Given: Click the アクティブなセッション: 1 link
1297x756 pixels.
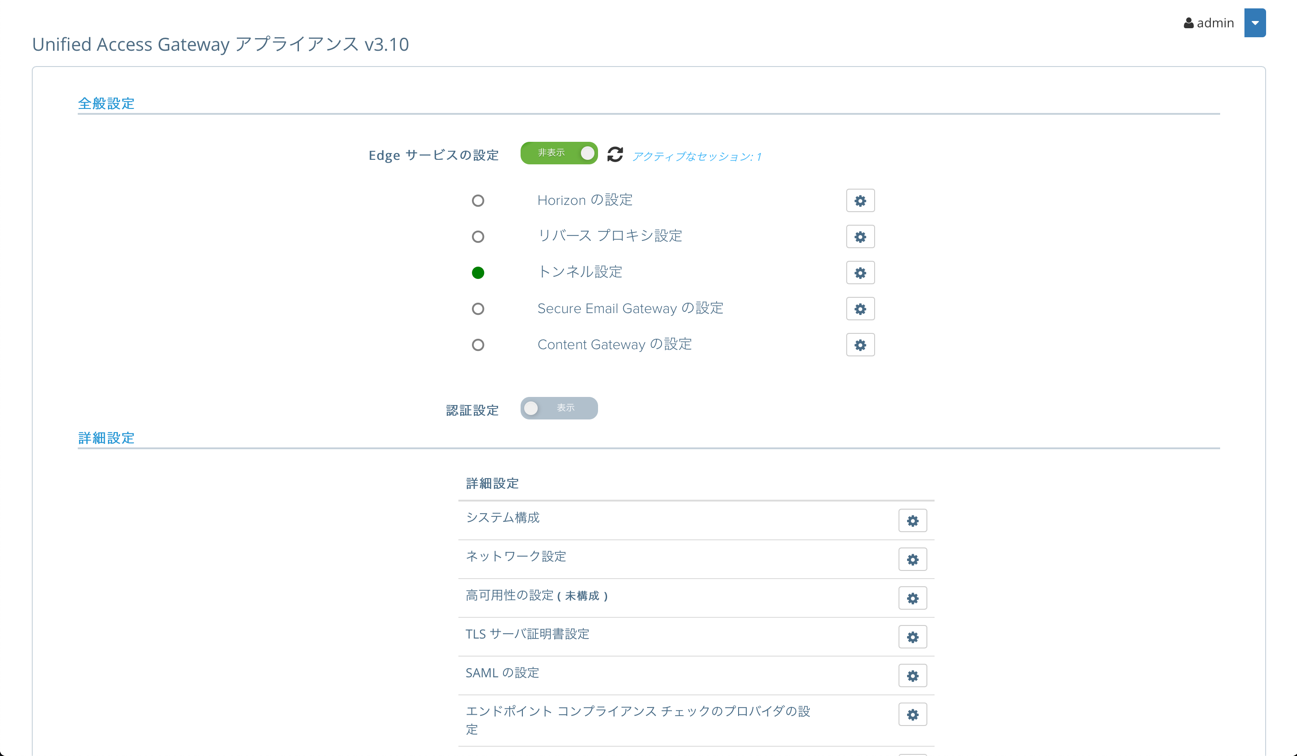Looking at the screenshot, I should click(697, 156).
